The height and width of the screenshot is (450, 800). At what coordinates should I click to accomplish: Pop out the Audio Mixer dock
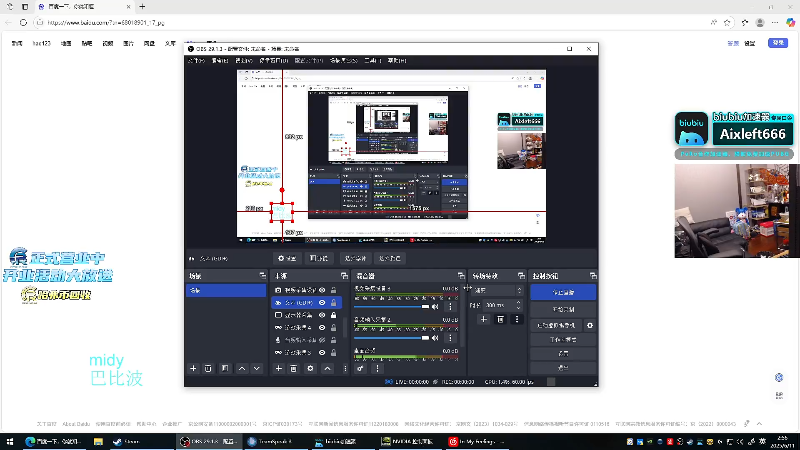(x=461, y=276)
